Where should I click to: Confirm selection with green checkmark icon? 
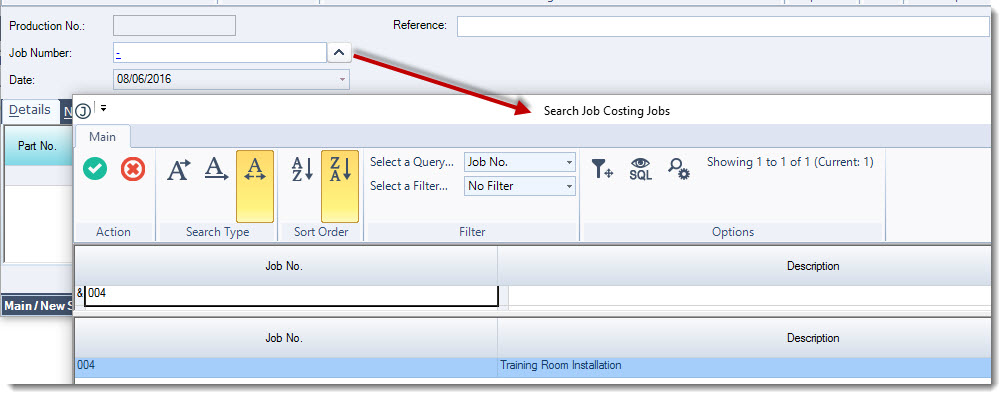click(96, 169)
